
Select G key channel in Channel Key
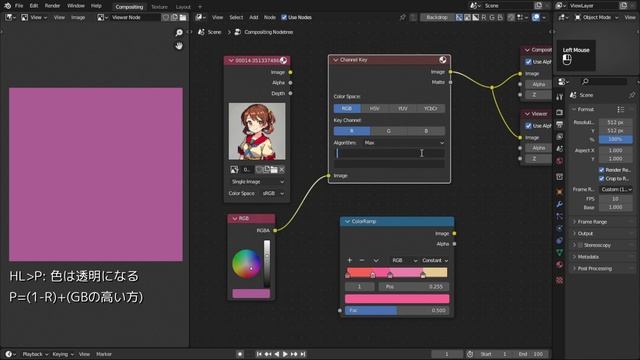tap(389, 131)
